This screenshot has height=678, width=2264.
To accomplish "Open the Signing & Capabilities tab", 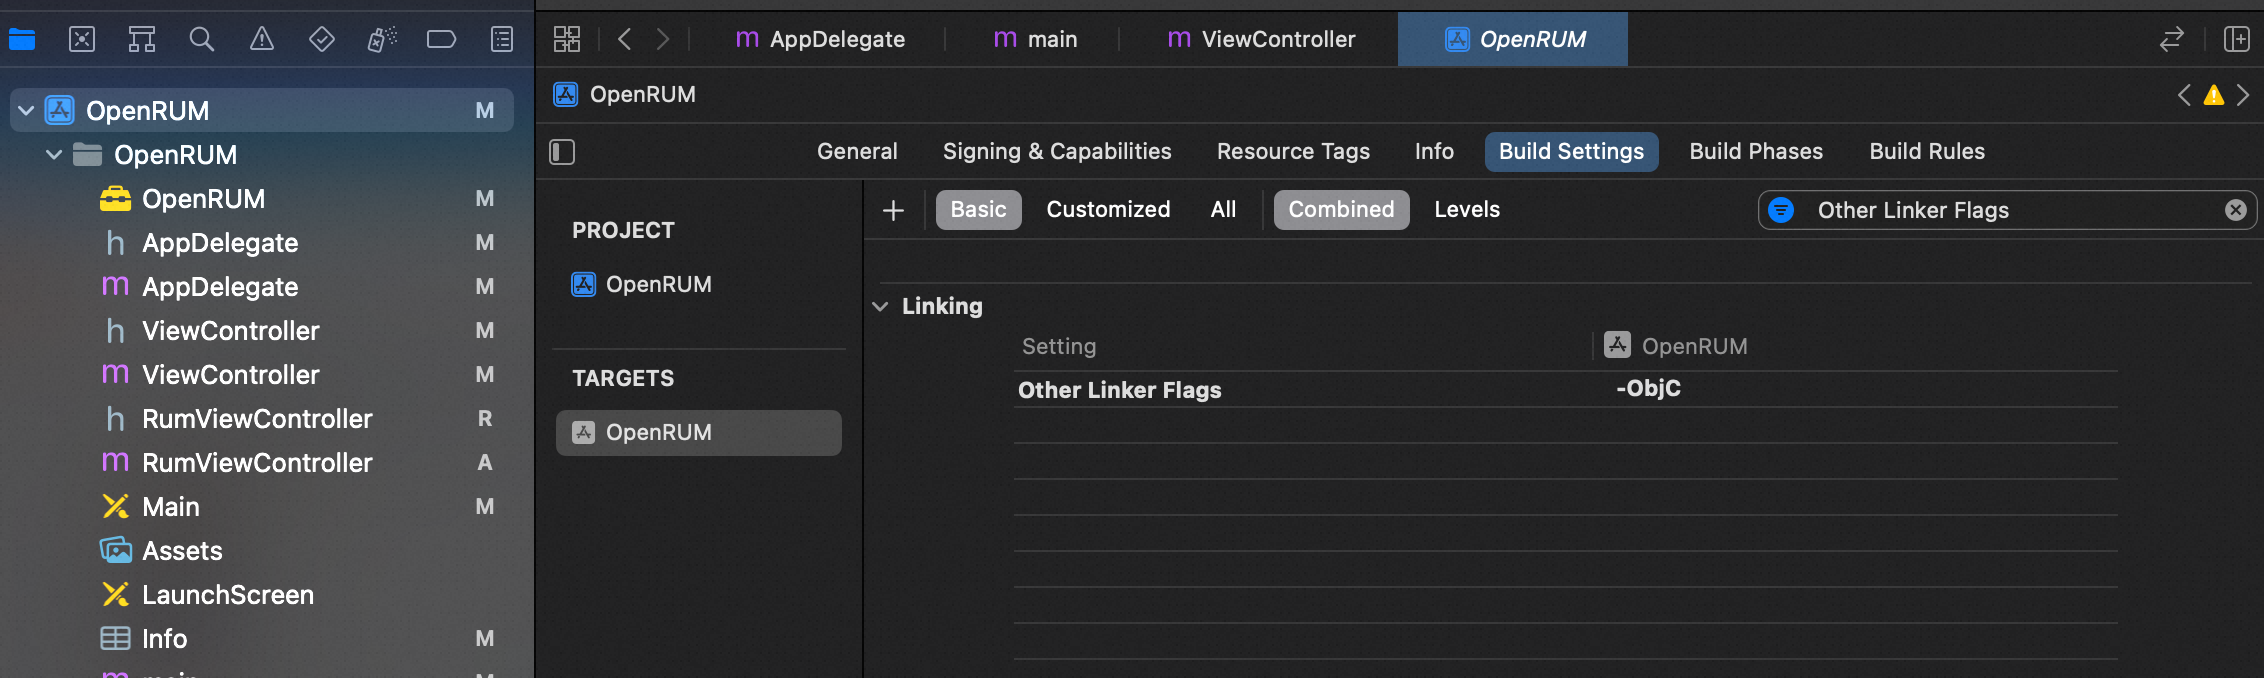I will [1057, 152].
